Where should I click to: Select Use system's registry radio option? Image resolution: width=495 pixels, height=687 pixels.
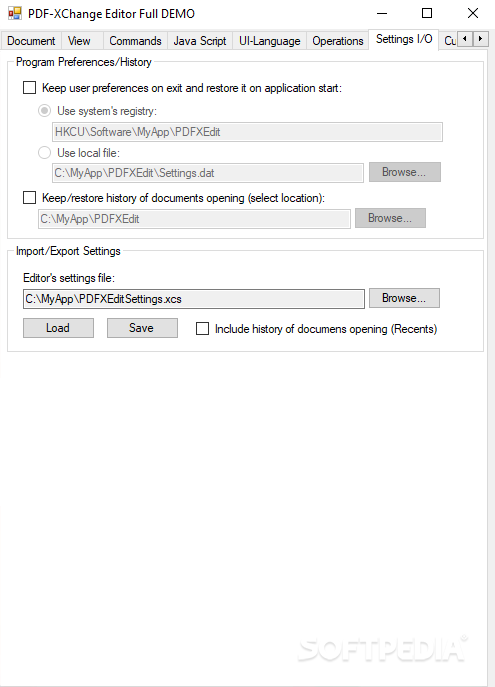tap(44, 111)
